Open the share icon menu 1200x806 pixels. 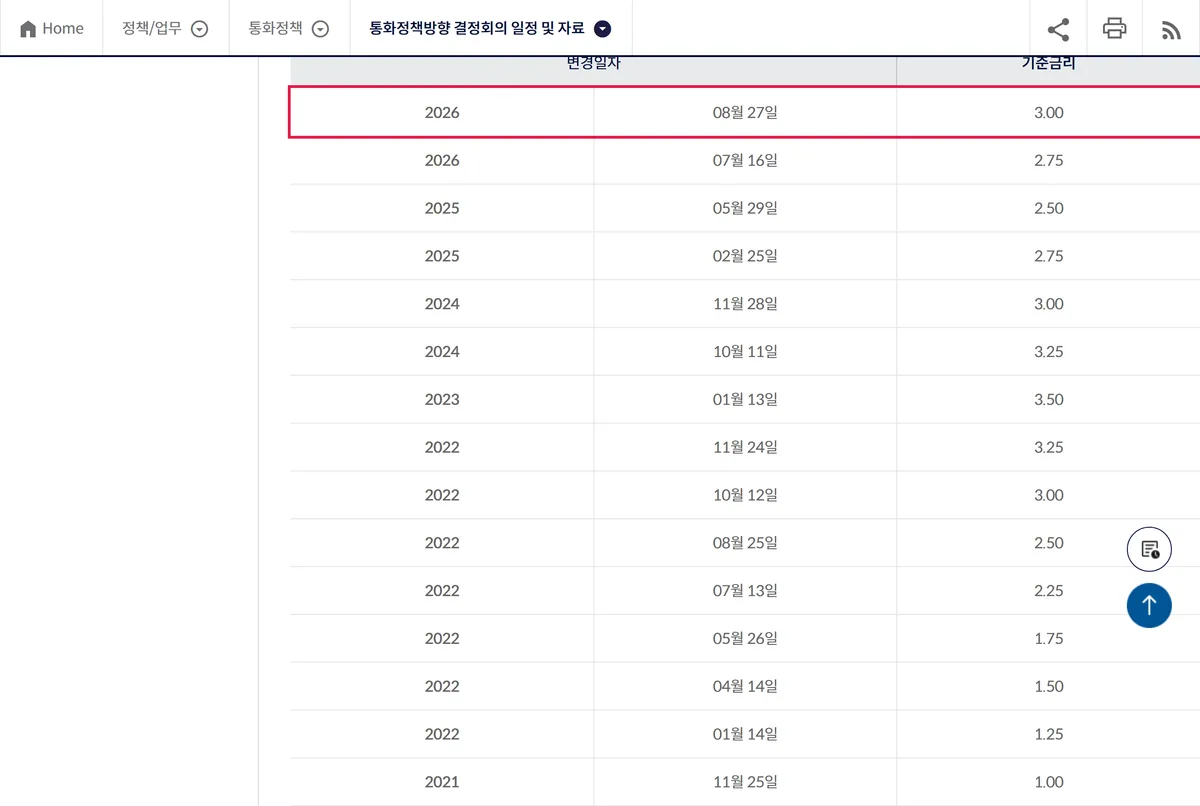[x=1058, y=29]
